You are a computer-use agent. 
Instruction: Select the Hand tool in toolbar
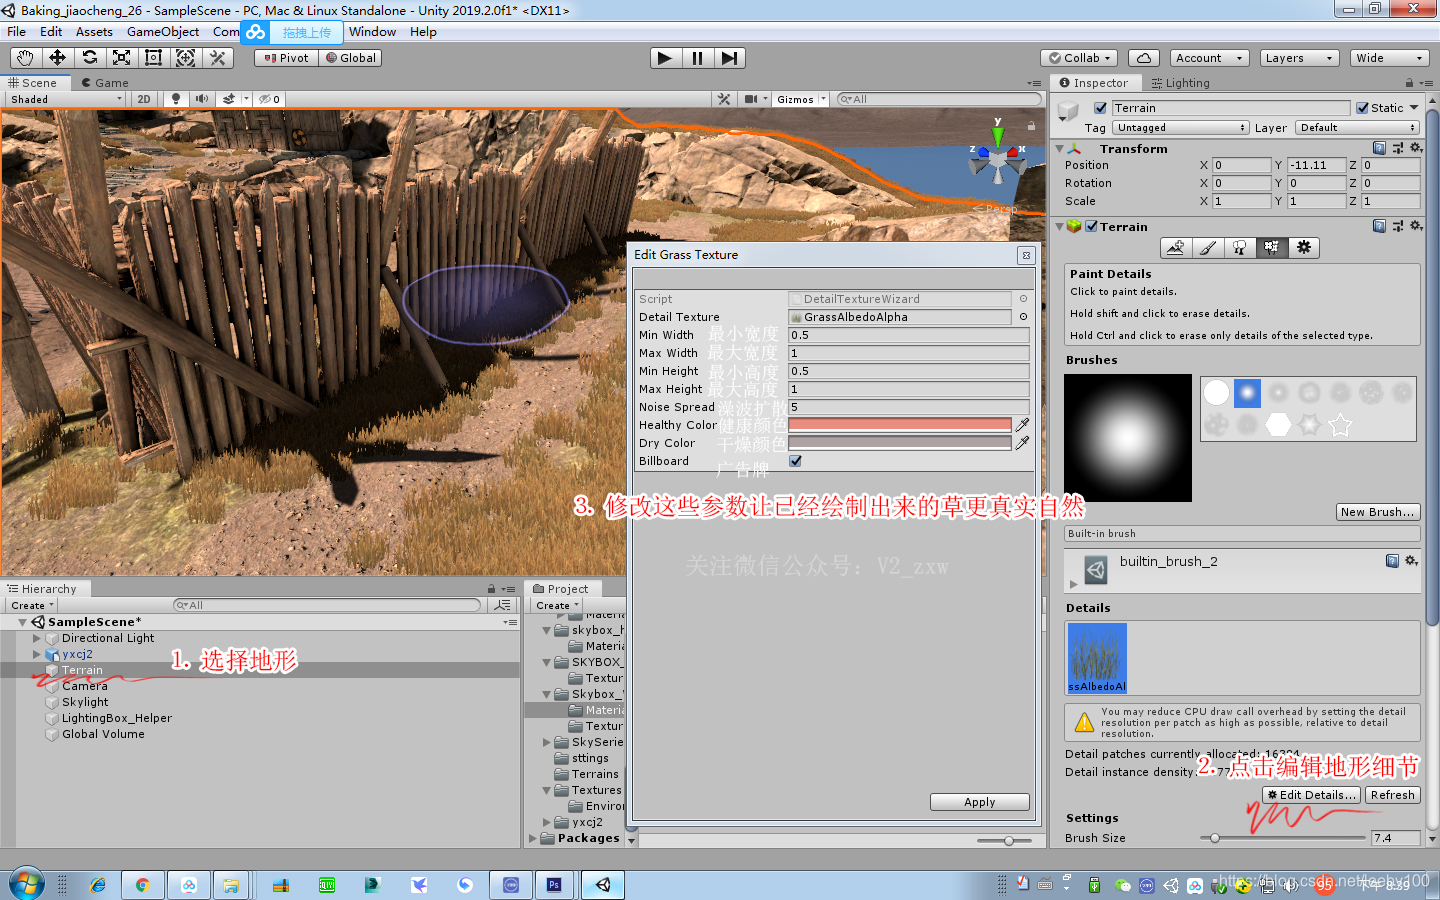tap(25, 58)
